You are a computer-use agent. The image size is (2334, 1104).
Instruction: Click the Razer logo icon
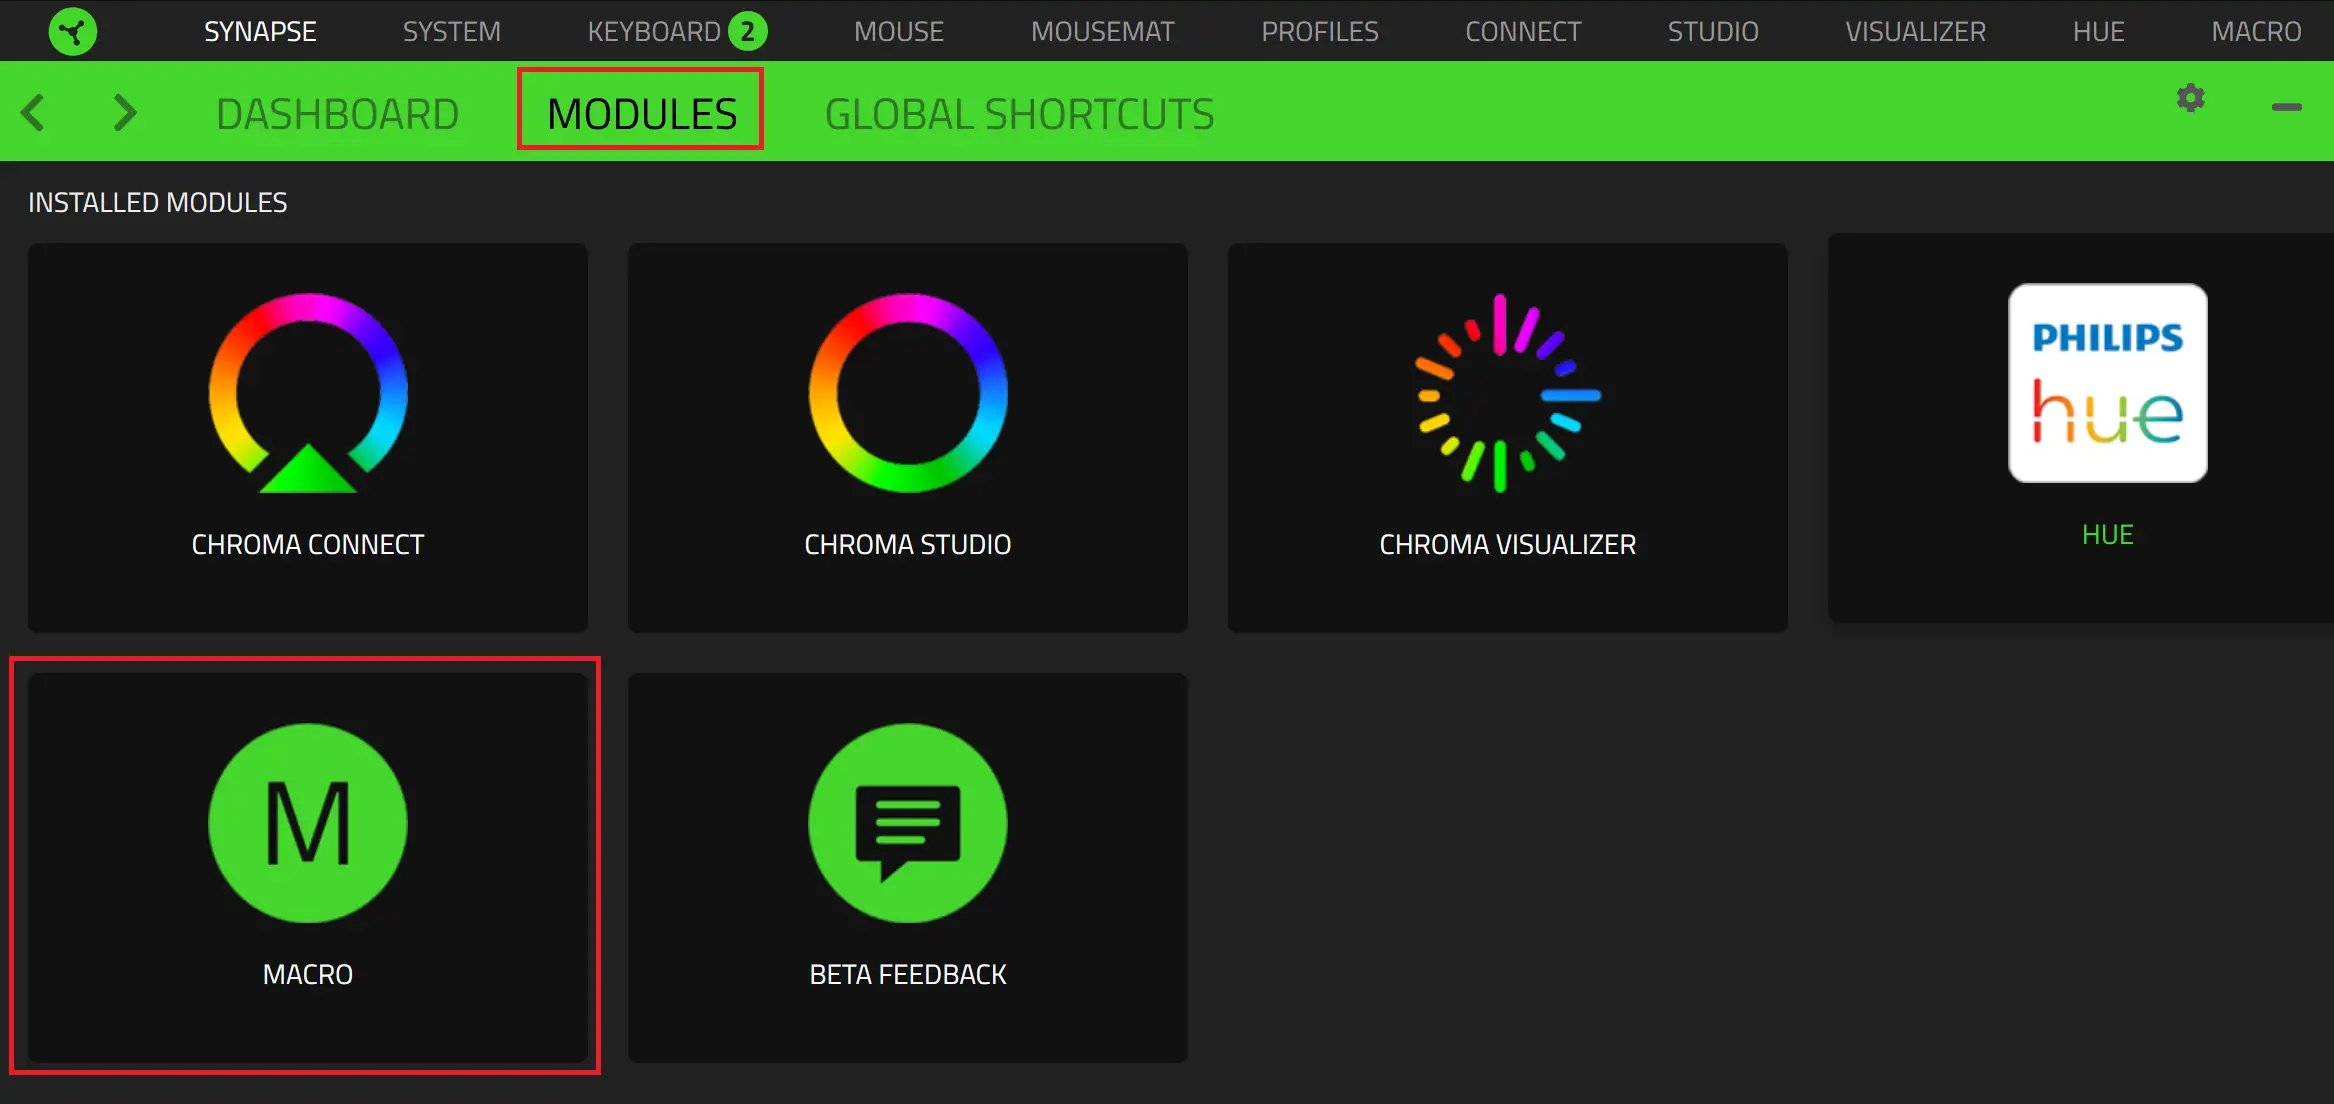click(x=71, y=31)
